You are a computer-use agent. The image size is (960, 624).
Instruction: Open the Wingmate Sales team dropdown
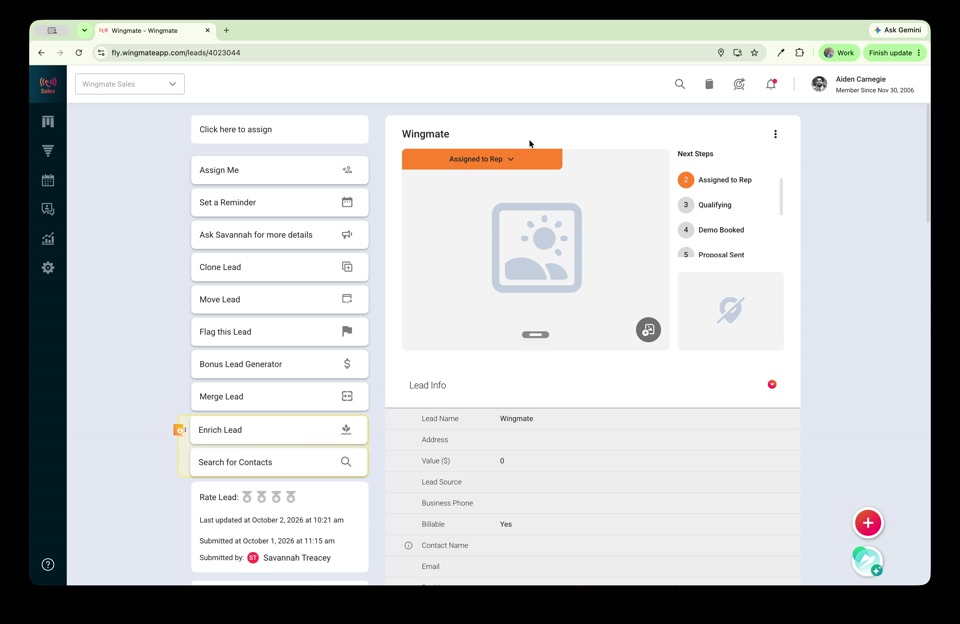(130, 84)
